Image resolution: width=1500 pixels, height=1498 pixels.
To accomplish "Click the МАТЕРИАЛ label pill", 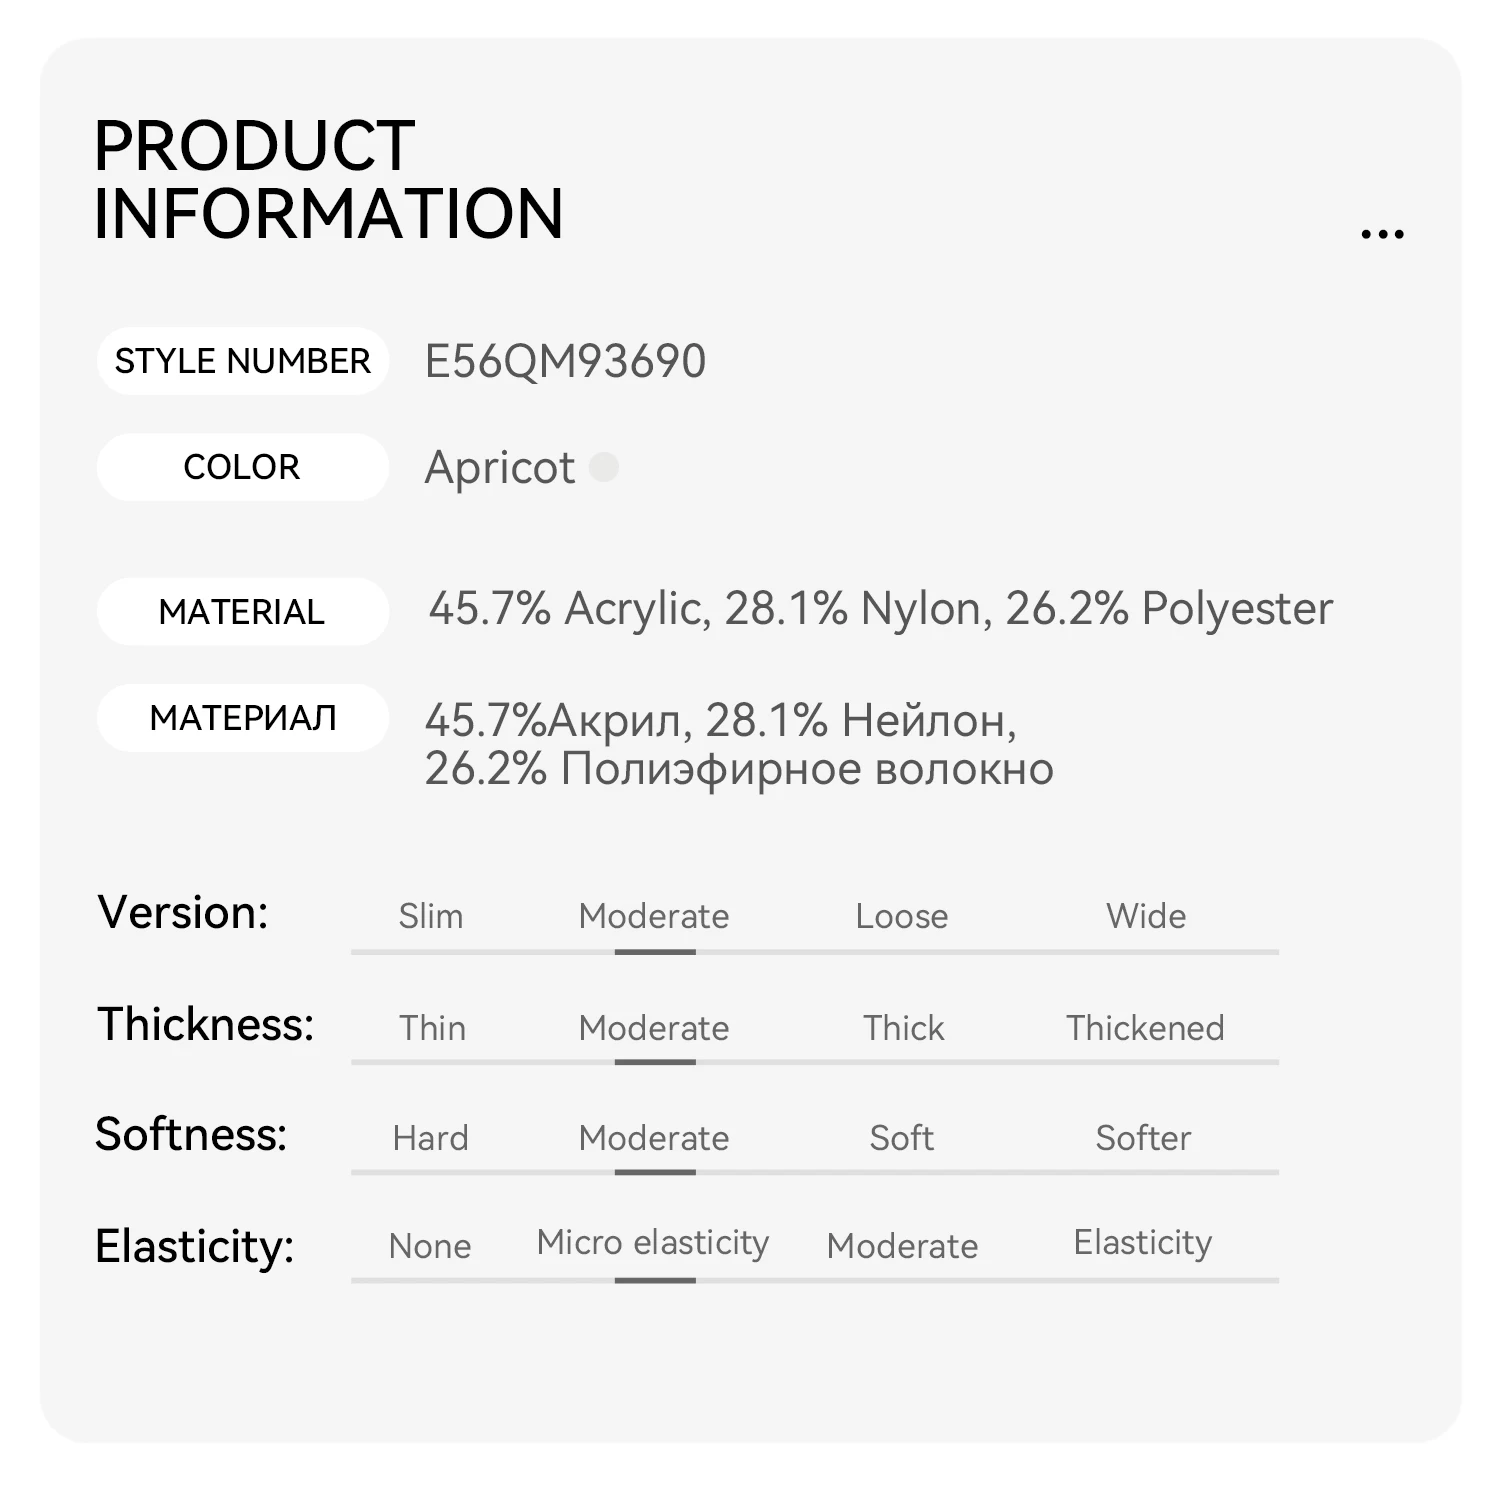I will (242, 718).
